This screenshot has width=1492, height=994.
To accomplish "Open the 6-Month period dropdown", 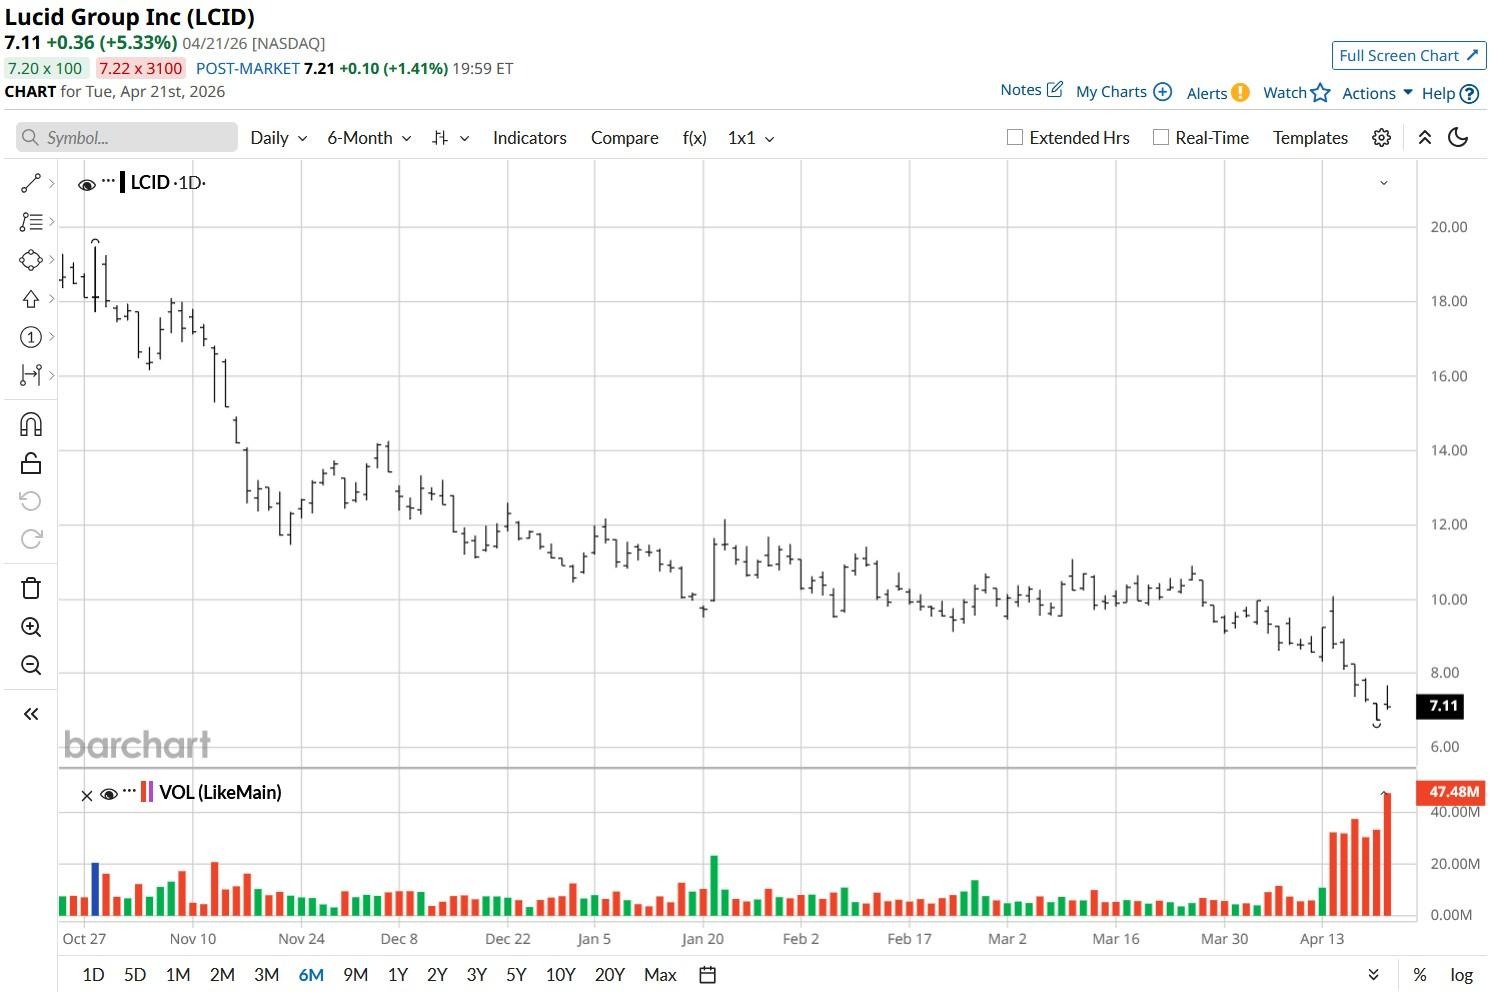I will [x=369, y=138].
